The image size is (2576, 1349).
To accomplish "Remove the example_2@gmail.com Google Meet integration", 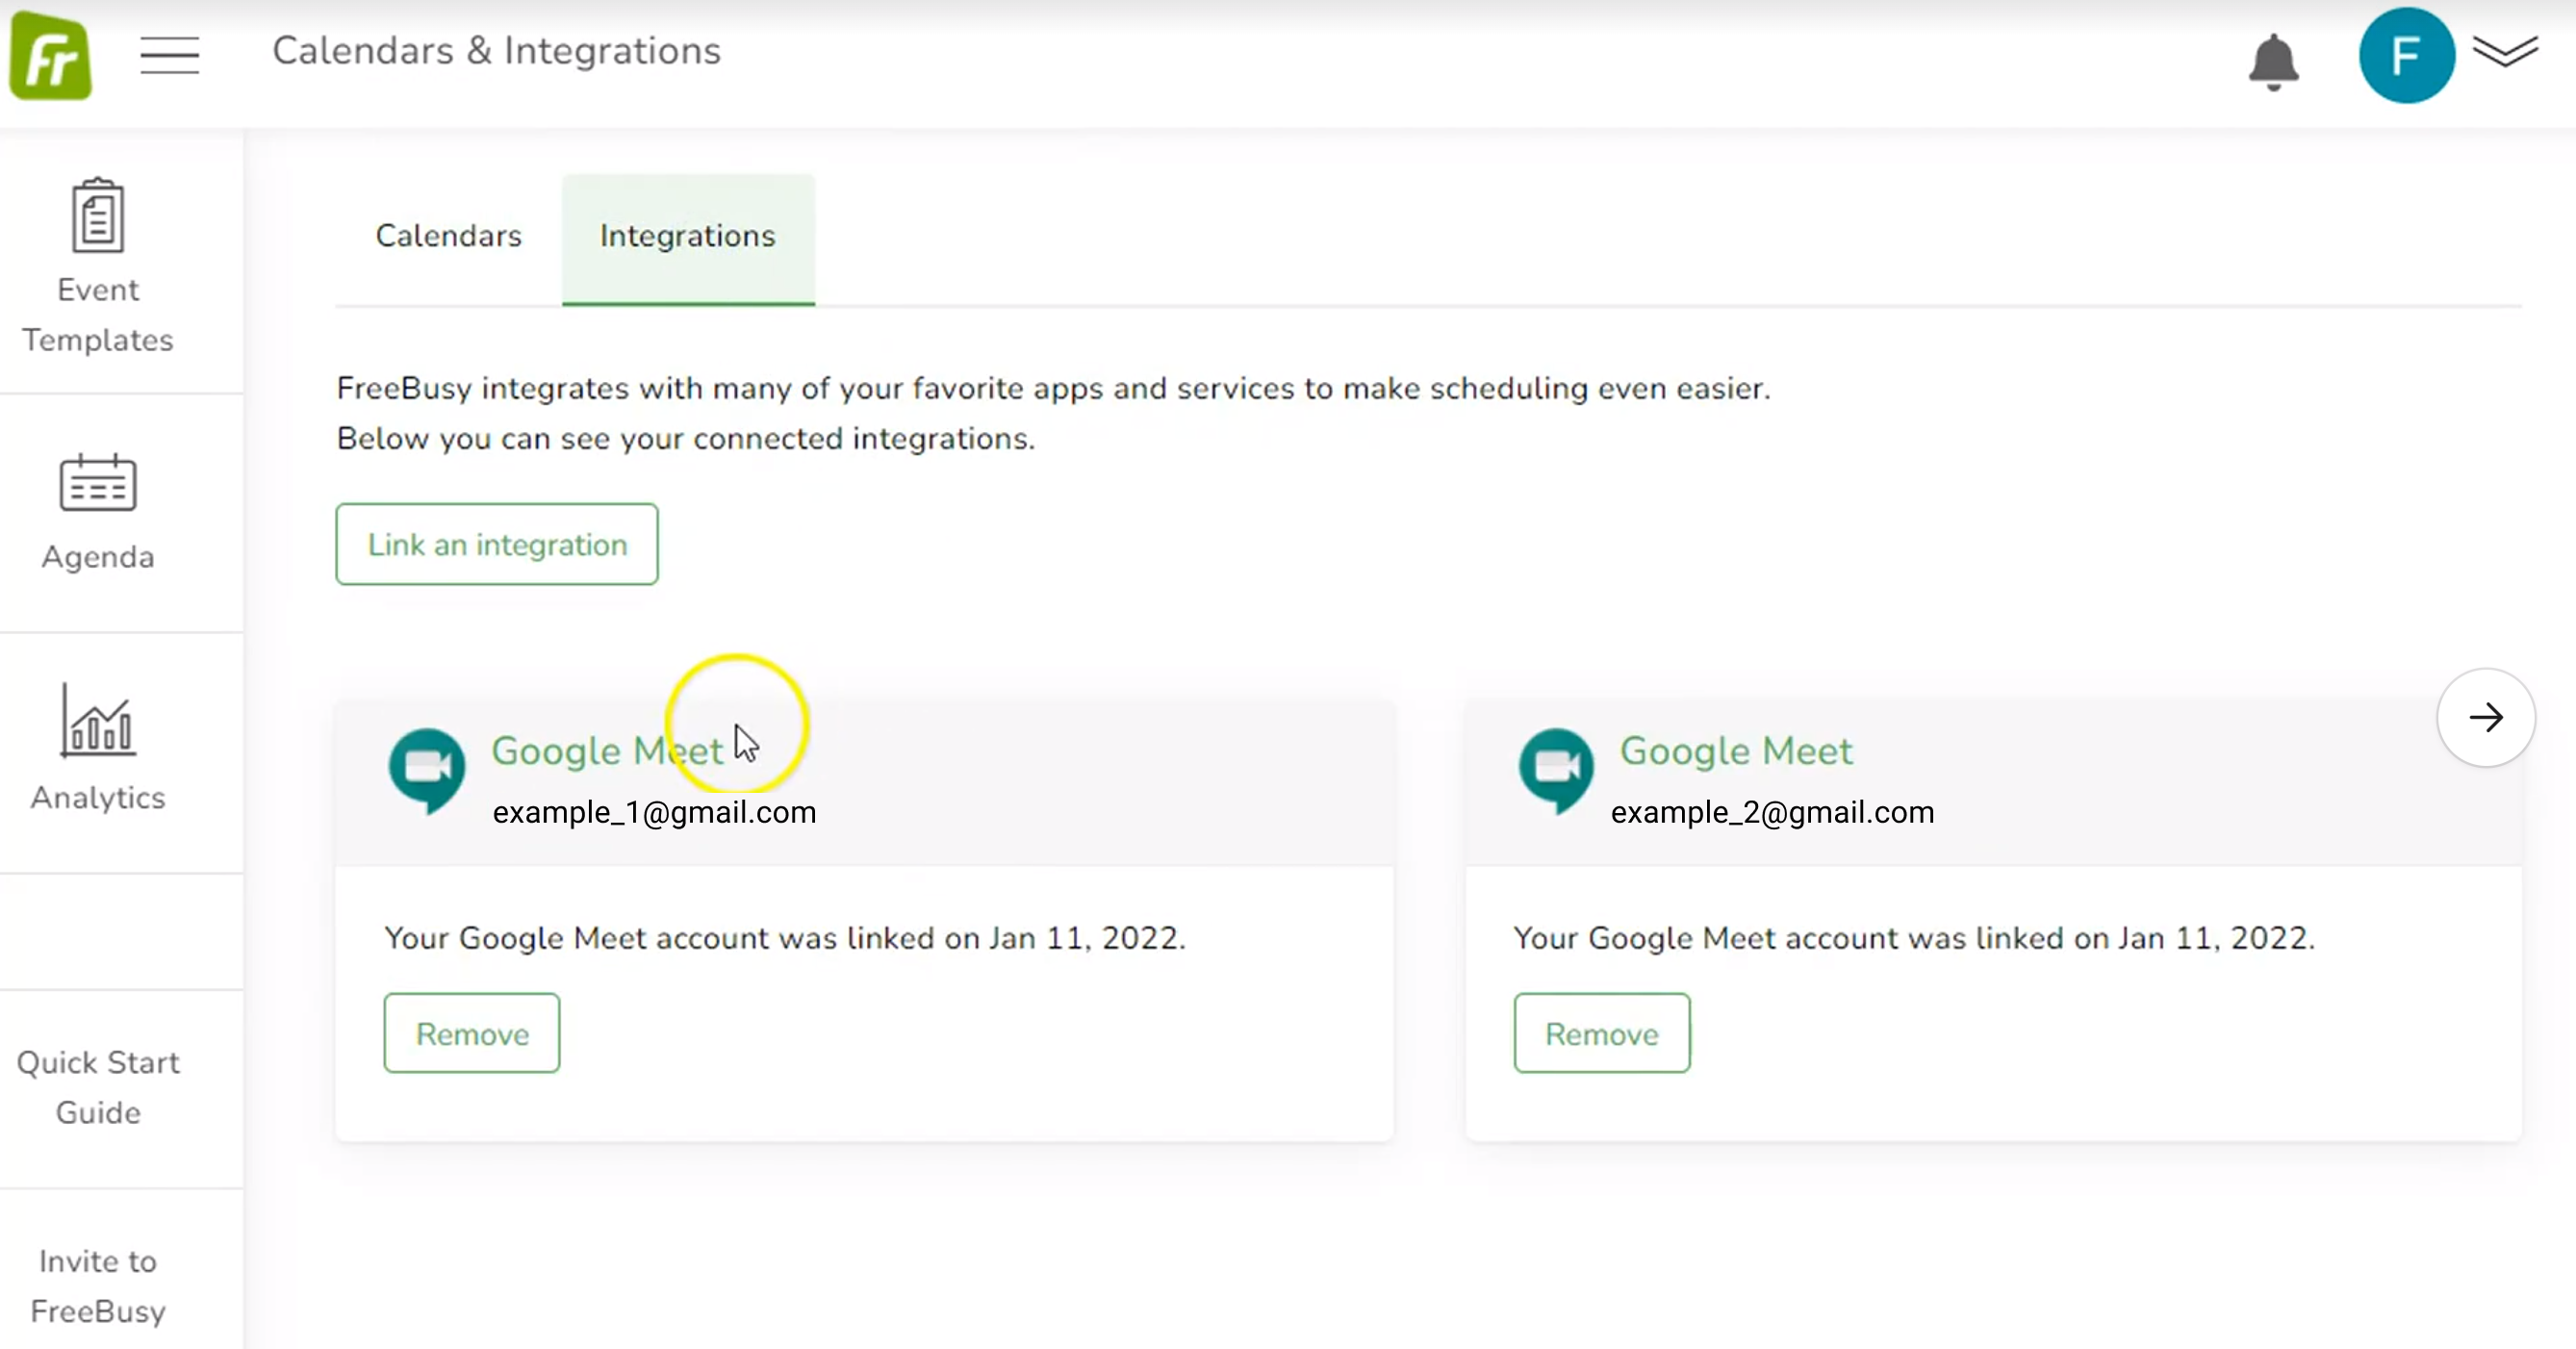I will [1601, 1033].
